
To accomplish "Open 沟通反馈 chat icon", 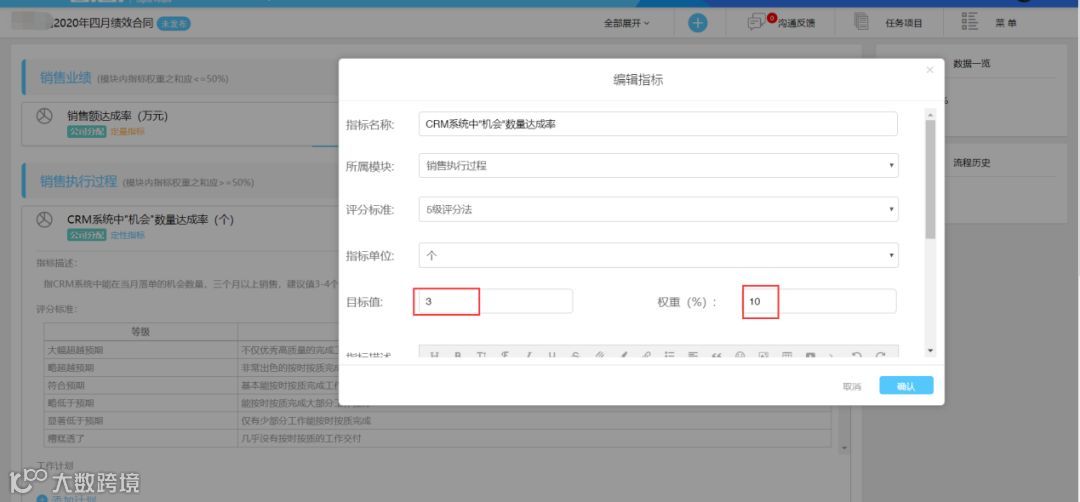I will [756, 23].
